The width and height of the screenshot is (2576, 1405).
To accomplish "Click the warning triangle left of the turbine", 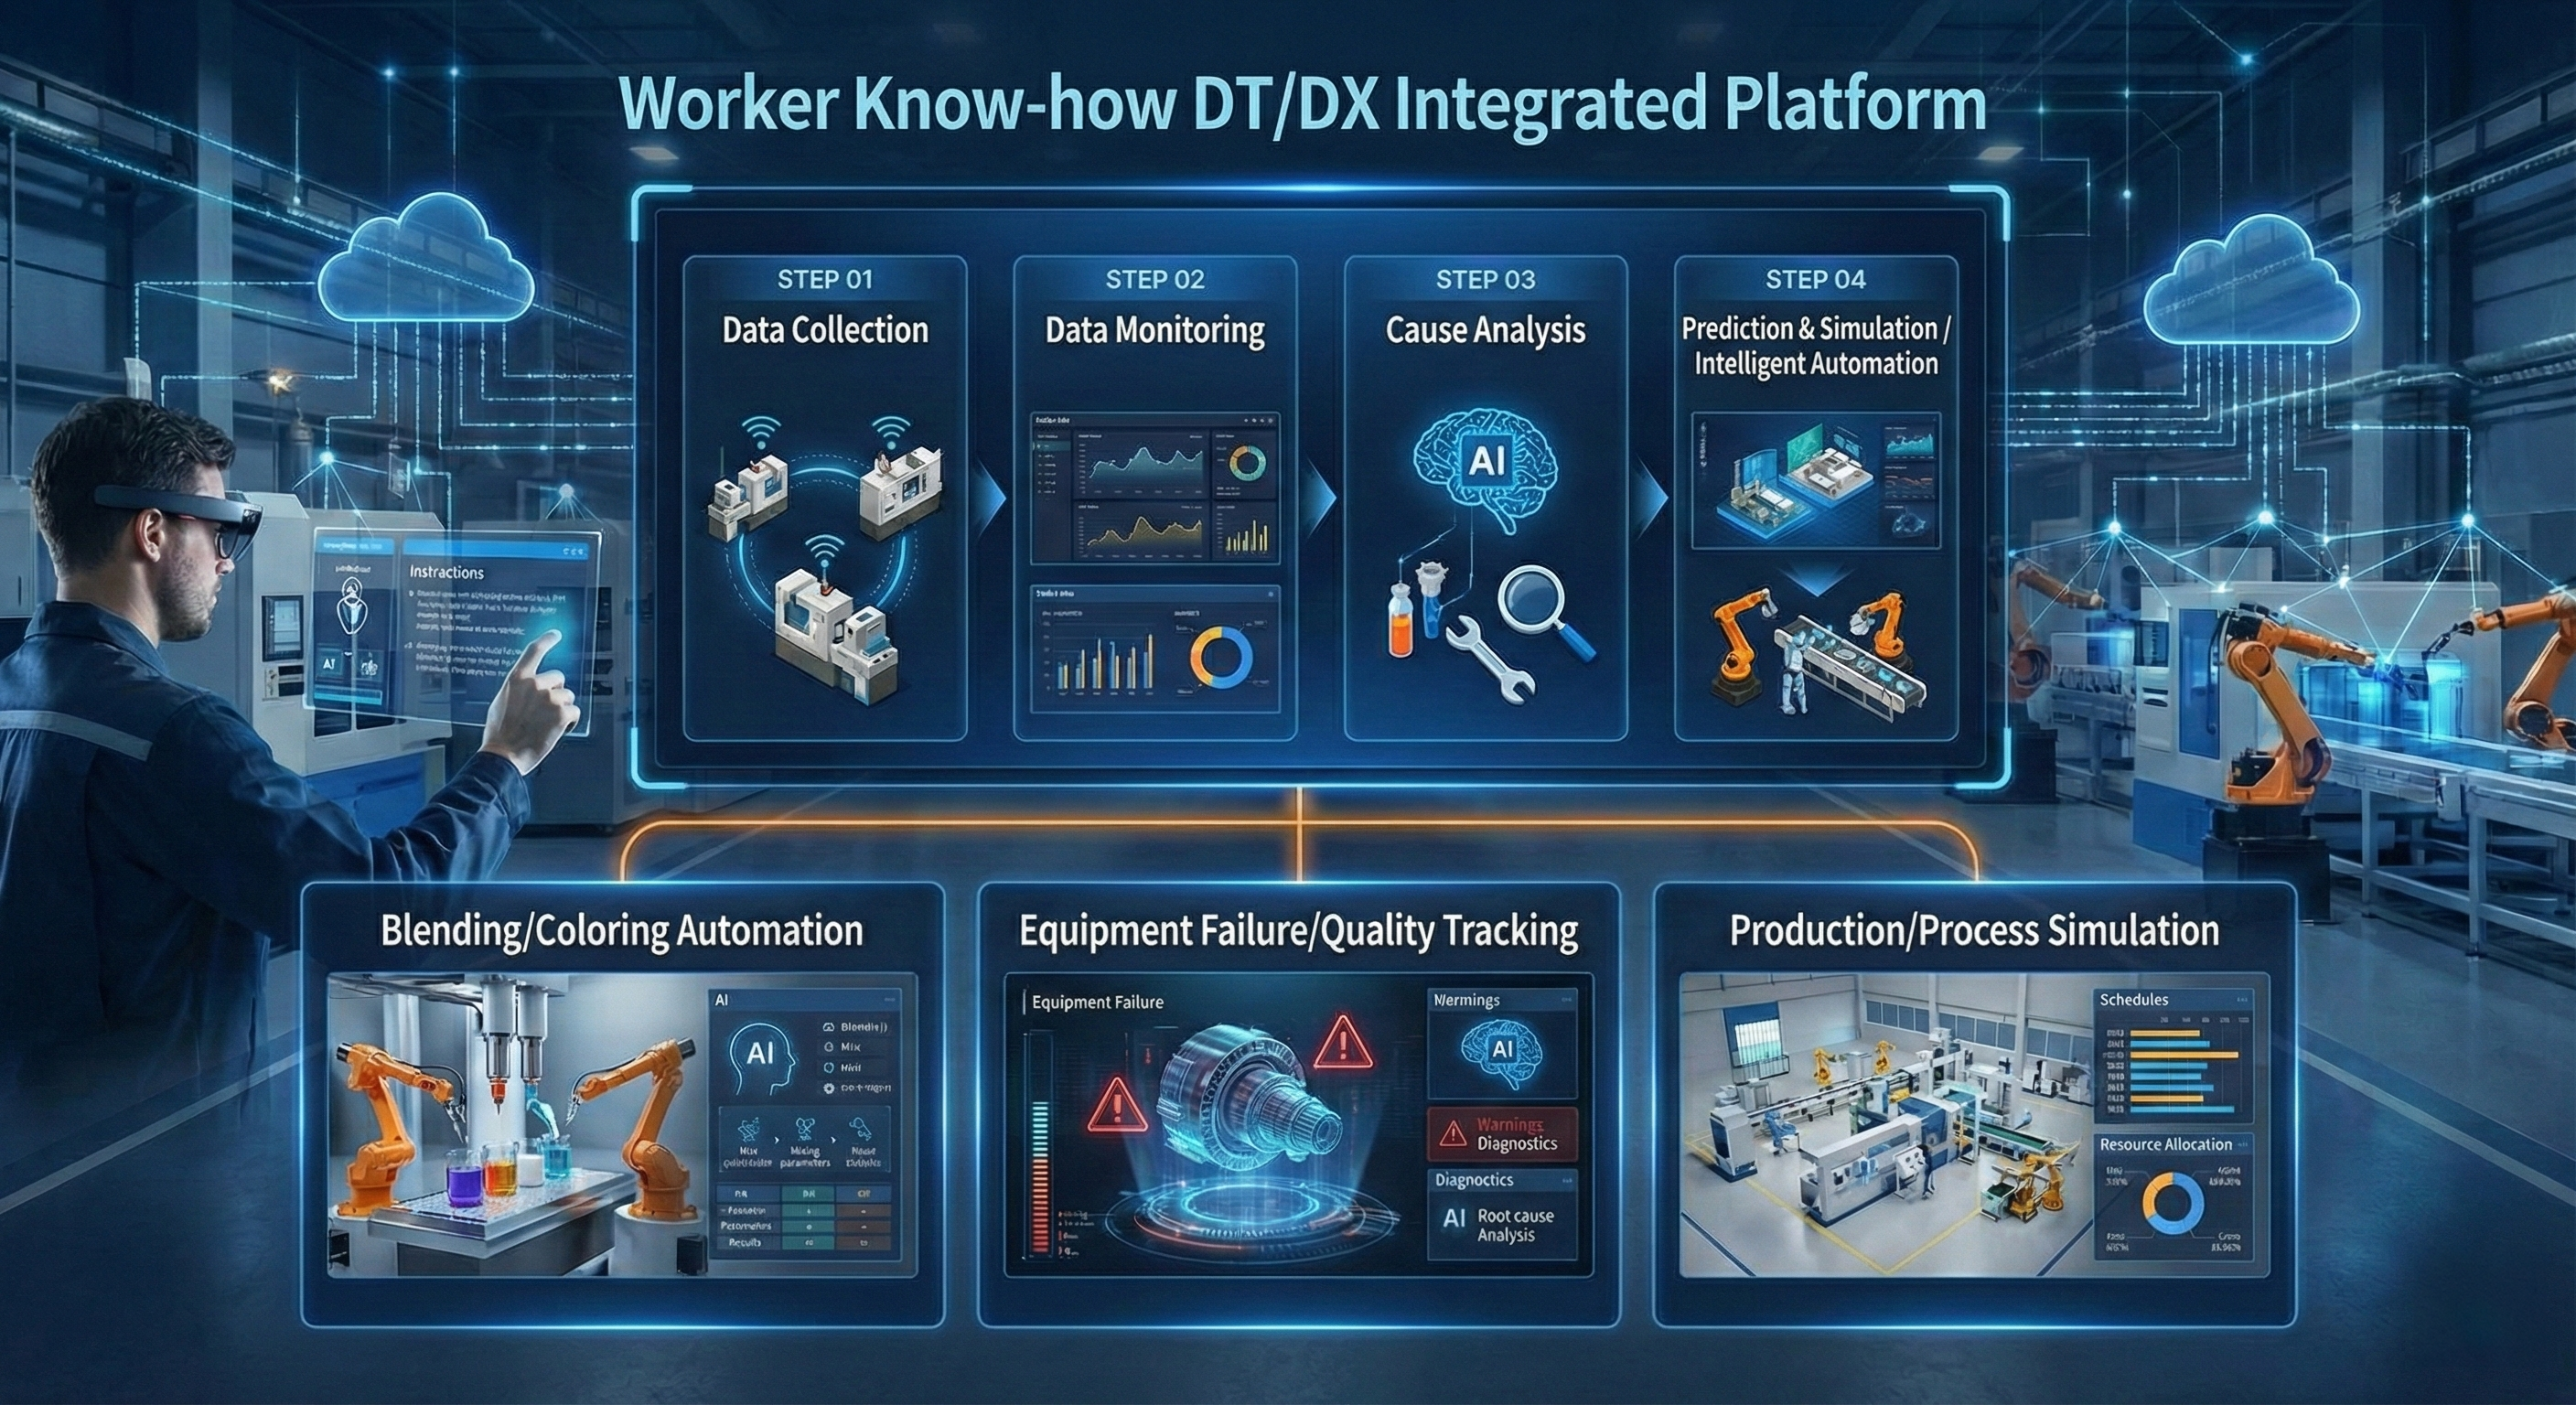I will (x=1117, y=1108).
